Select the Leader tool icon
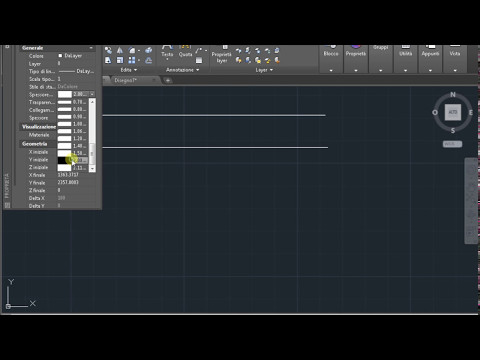 [x=199, y=50]
